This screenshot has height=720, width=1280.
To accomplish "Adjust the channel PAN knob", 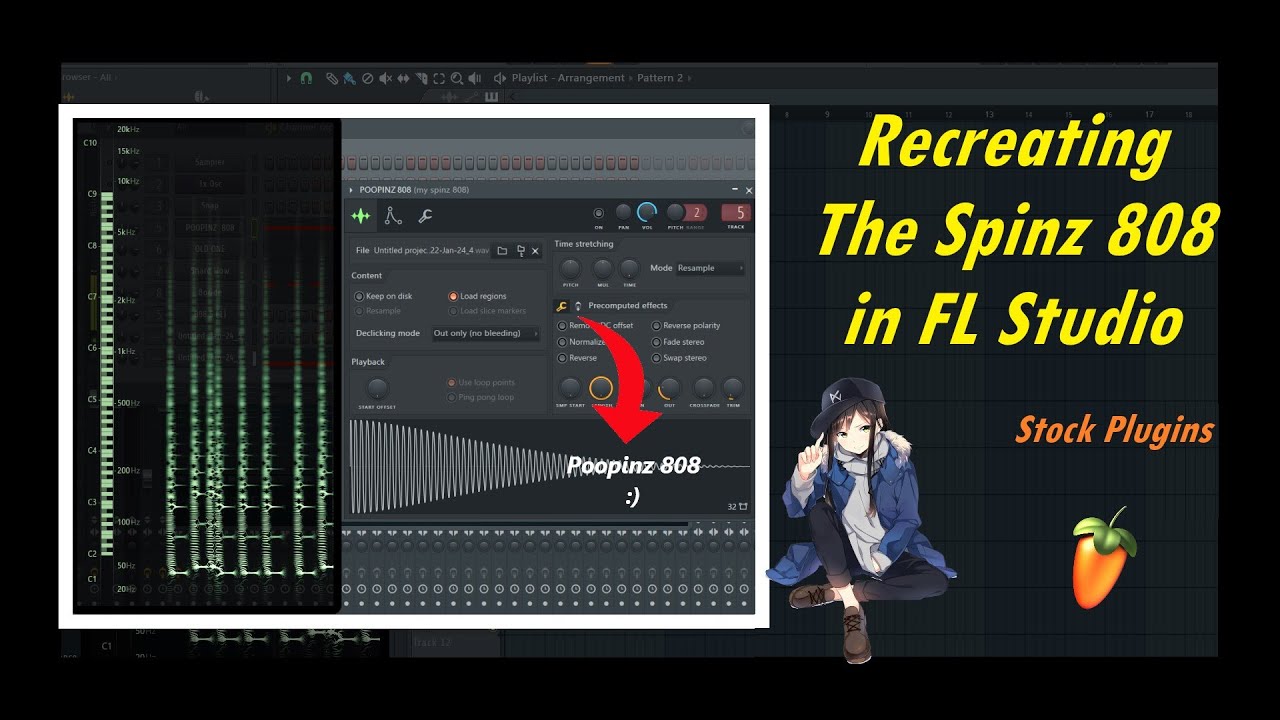I will pyautogui.click(x=623, y=212).
